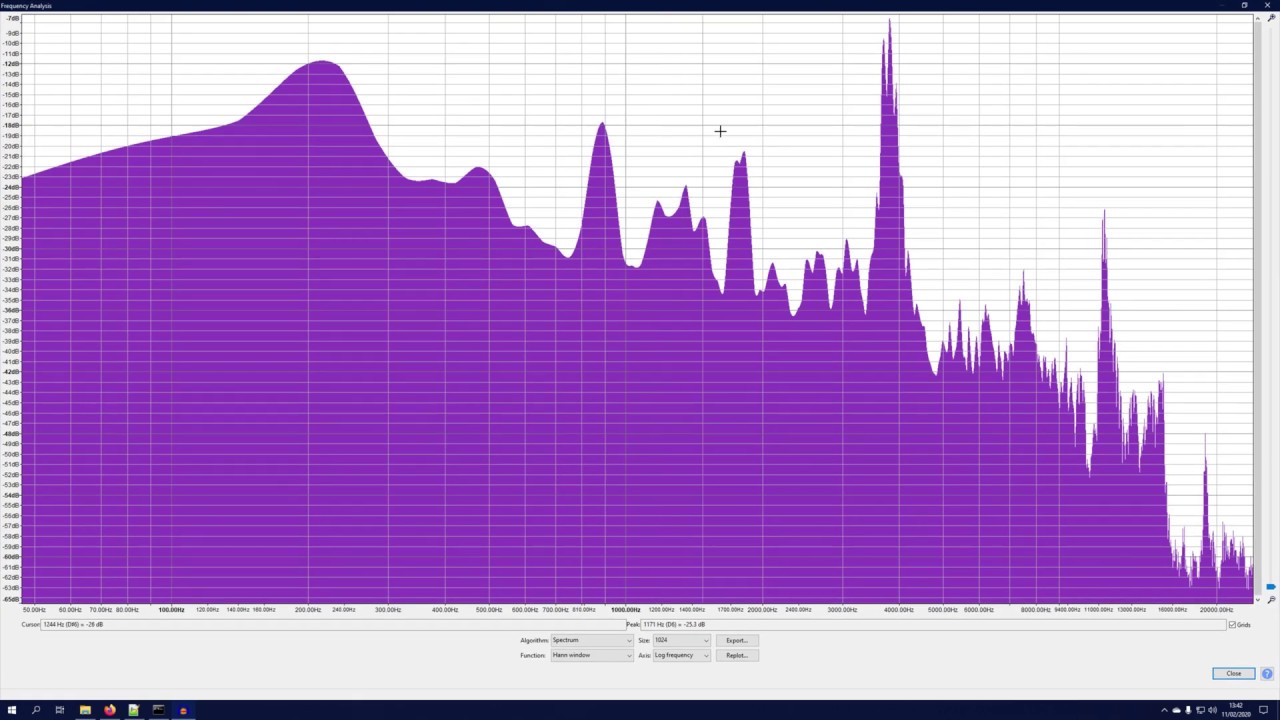The width and height of the screenshot is (1280, 720).
Task: Click the -30dB axis label
Action: tap(12, 249)
